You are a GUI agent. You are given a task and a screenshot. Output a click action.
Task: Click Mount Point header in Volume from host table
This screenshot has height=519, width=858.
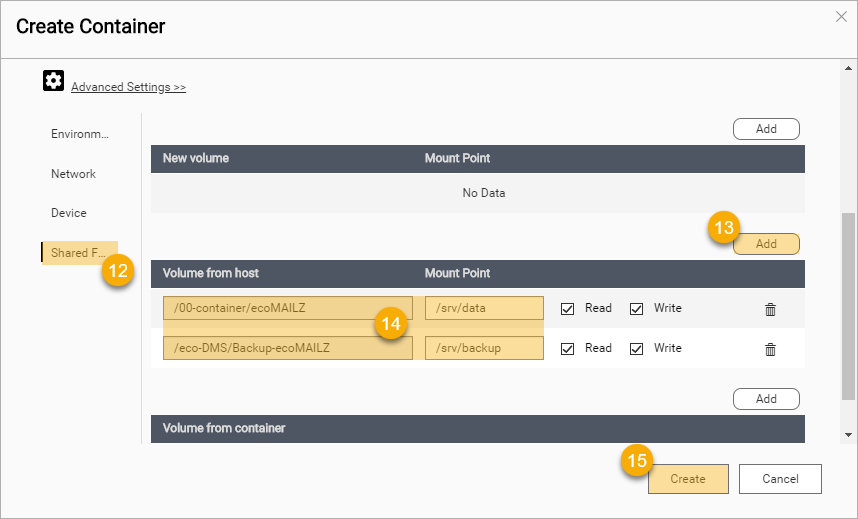(457, 273)
